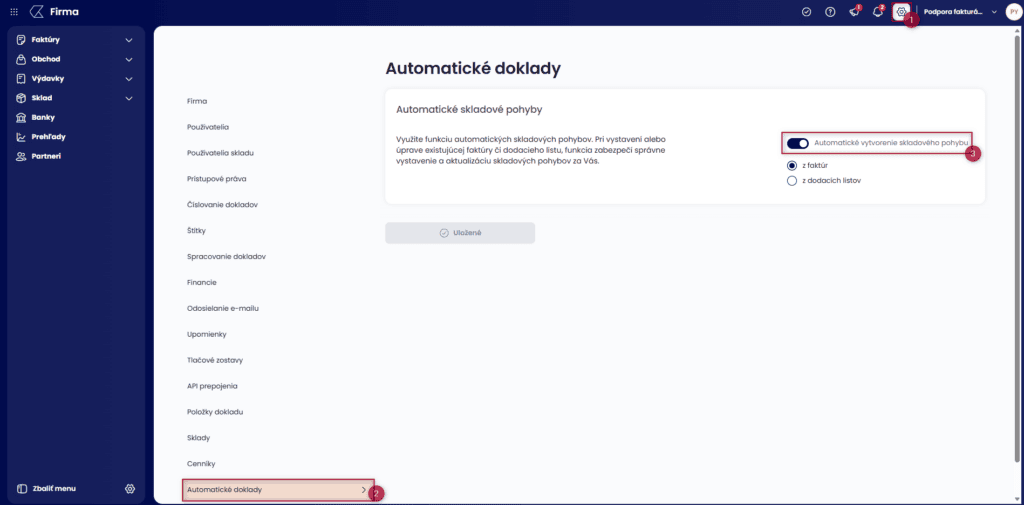Image resolution: width=1024 pixels, height=505 pixels.
Task: Open the apps grid icon
Action: (14, 12)
